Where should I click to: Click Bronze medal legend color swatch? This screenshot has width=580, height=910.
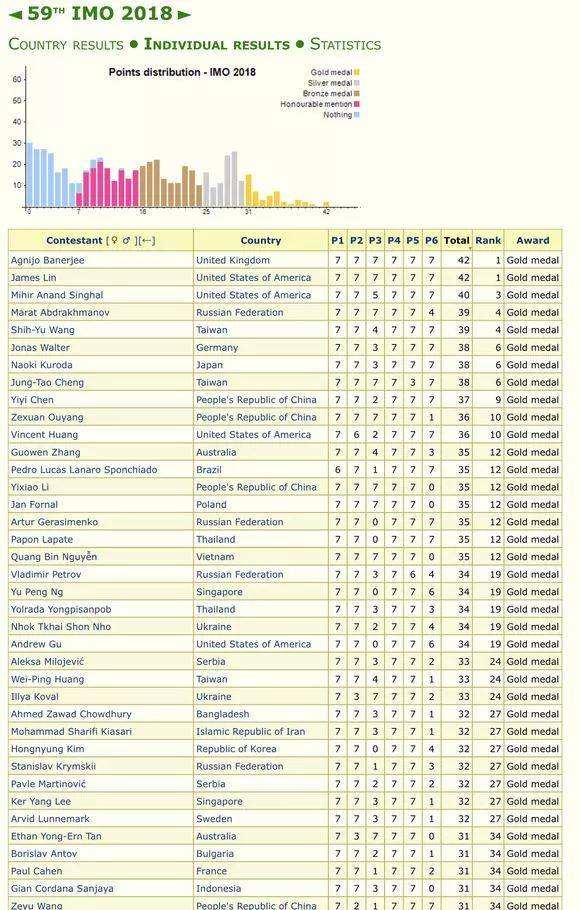tap(357, 93)
